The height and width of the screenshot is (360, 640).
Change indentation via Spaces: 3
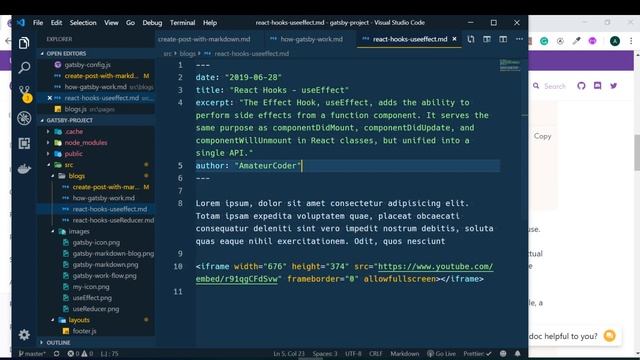pyautogui.click(x=325, y=353)
